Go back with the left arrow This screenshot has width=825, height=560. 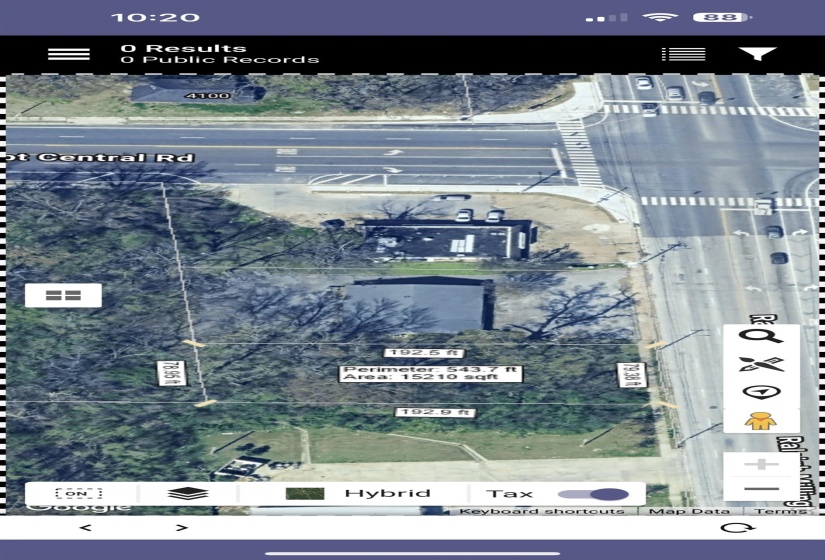(85, 528)
